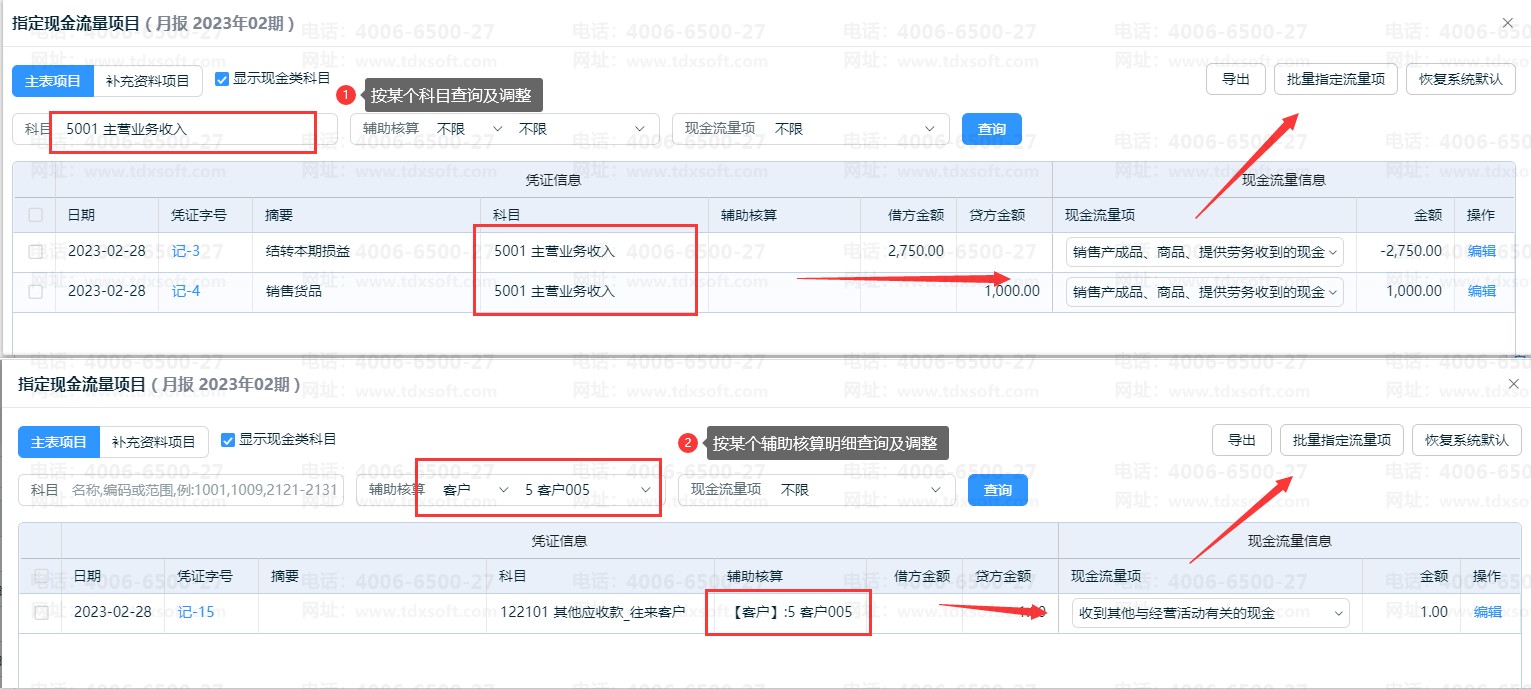Select all rows via upper table header checkbox

(36, 215)
